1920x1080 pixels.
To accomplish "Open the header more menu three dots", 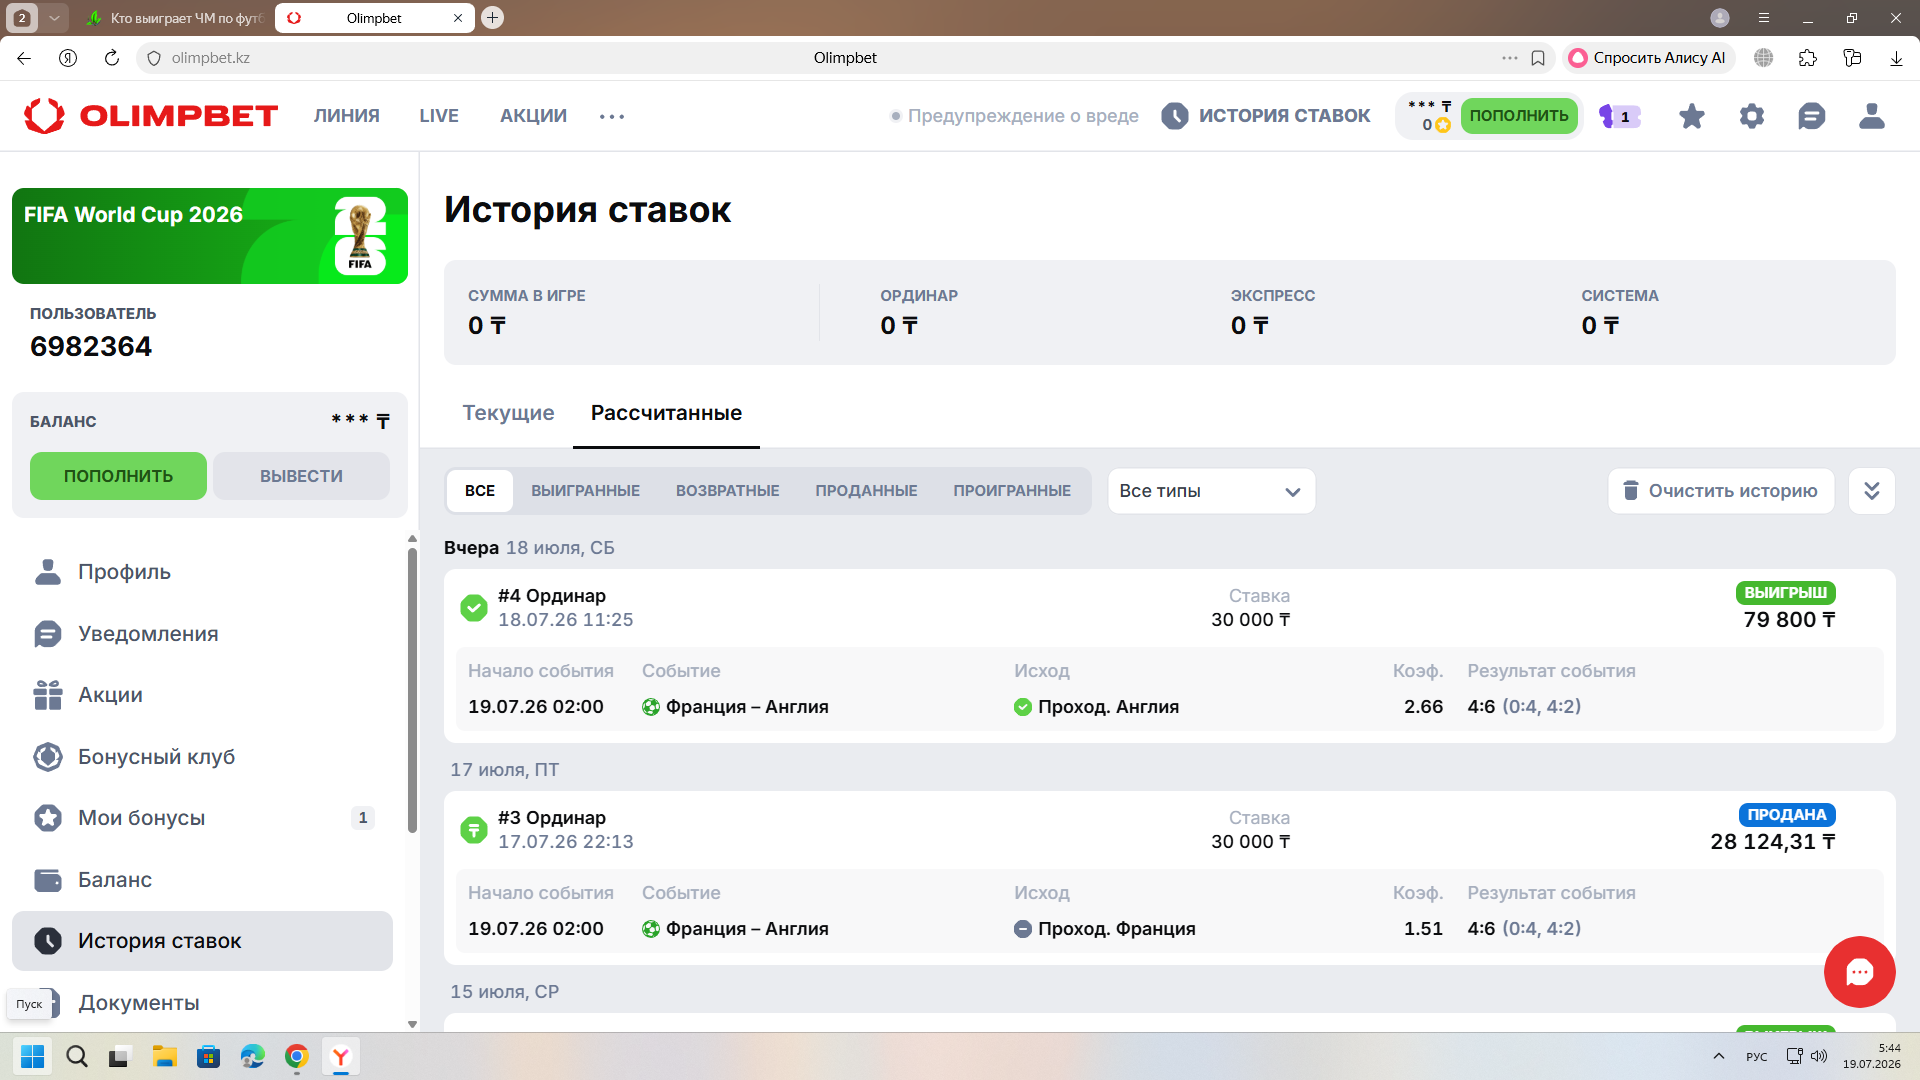I will click(612, 116).
